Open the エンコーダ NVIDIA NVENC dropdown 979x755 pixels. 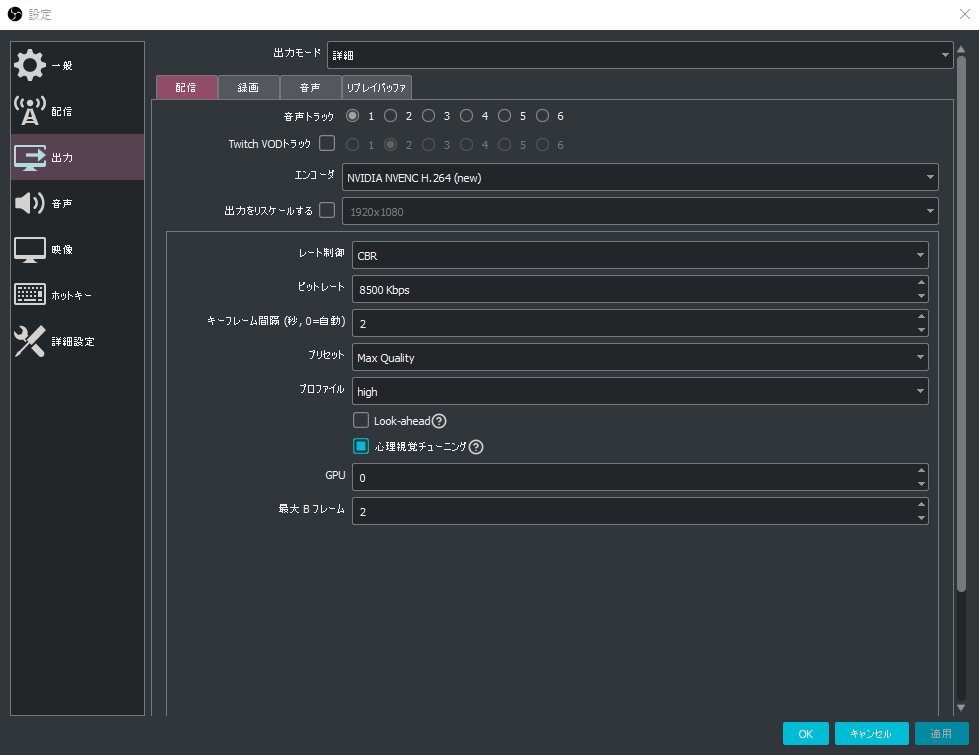pyautogui.click(x=640, y=177)
